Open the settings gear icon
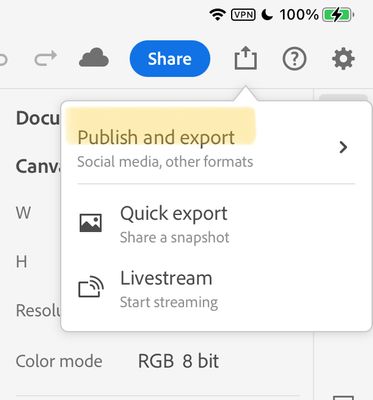 (x=343, y=59)
